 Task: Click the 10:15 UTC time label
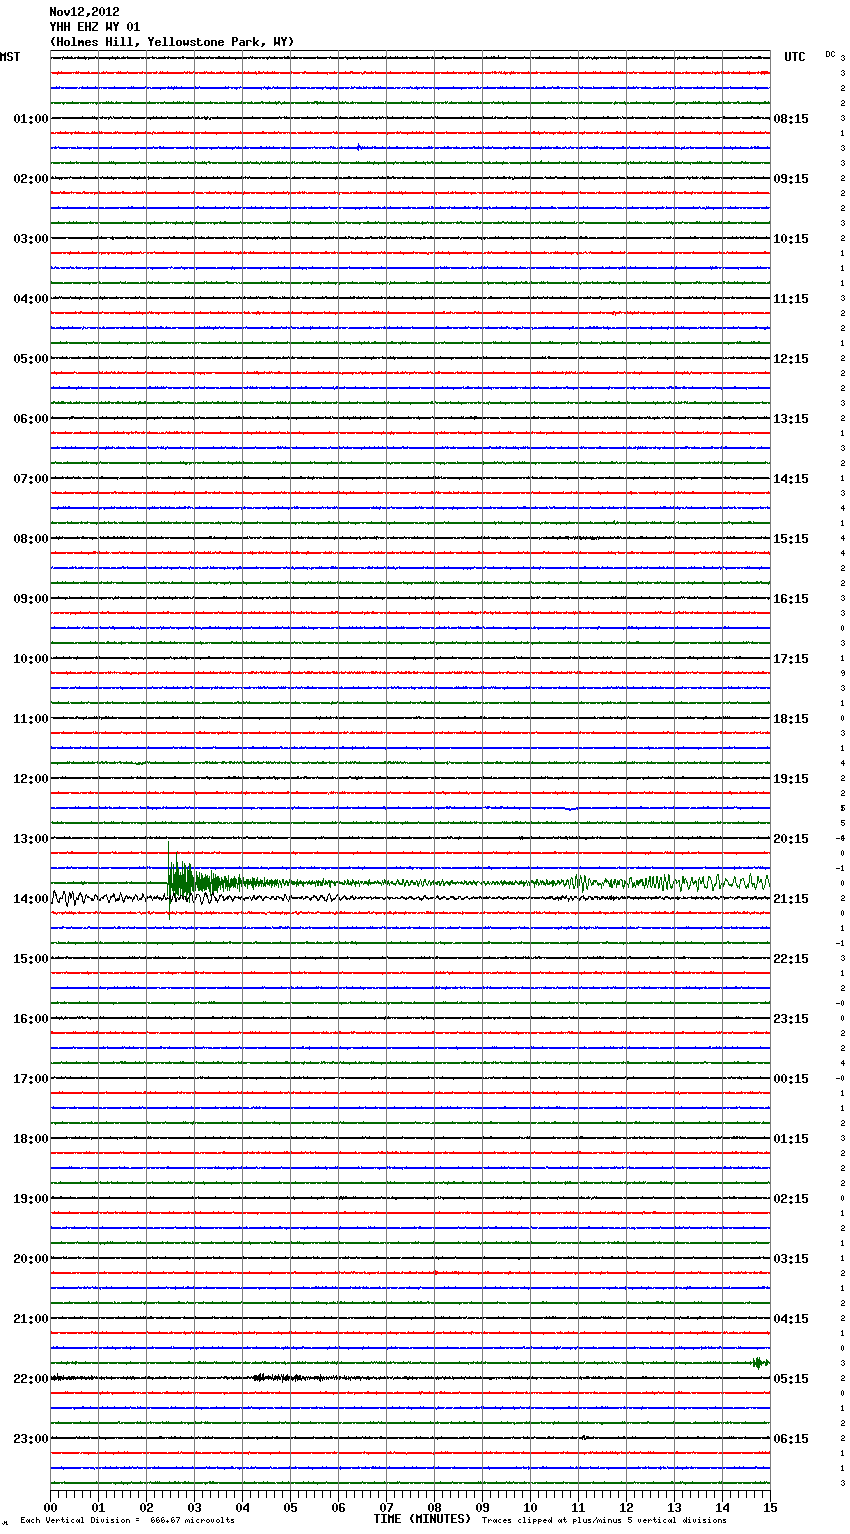[x=791, y=239]
